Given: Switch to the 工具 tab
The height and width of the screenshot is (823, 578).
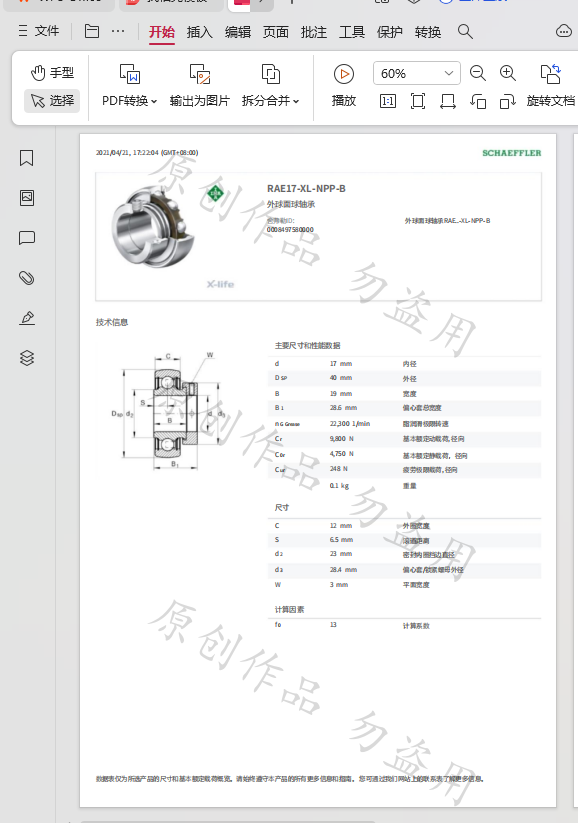Looking at the screenshot, I should coord(352,32).
